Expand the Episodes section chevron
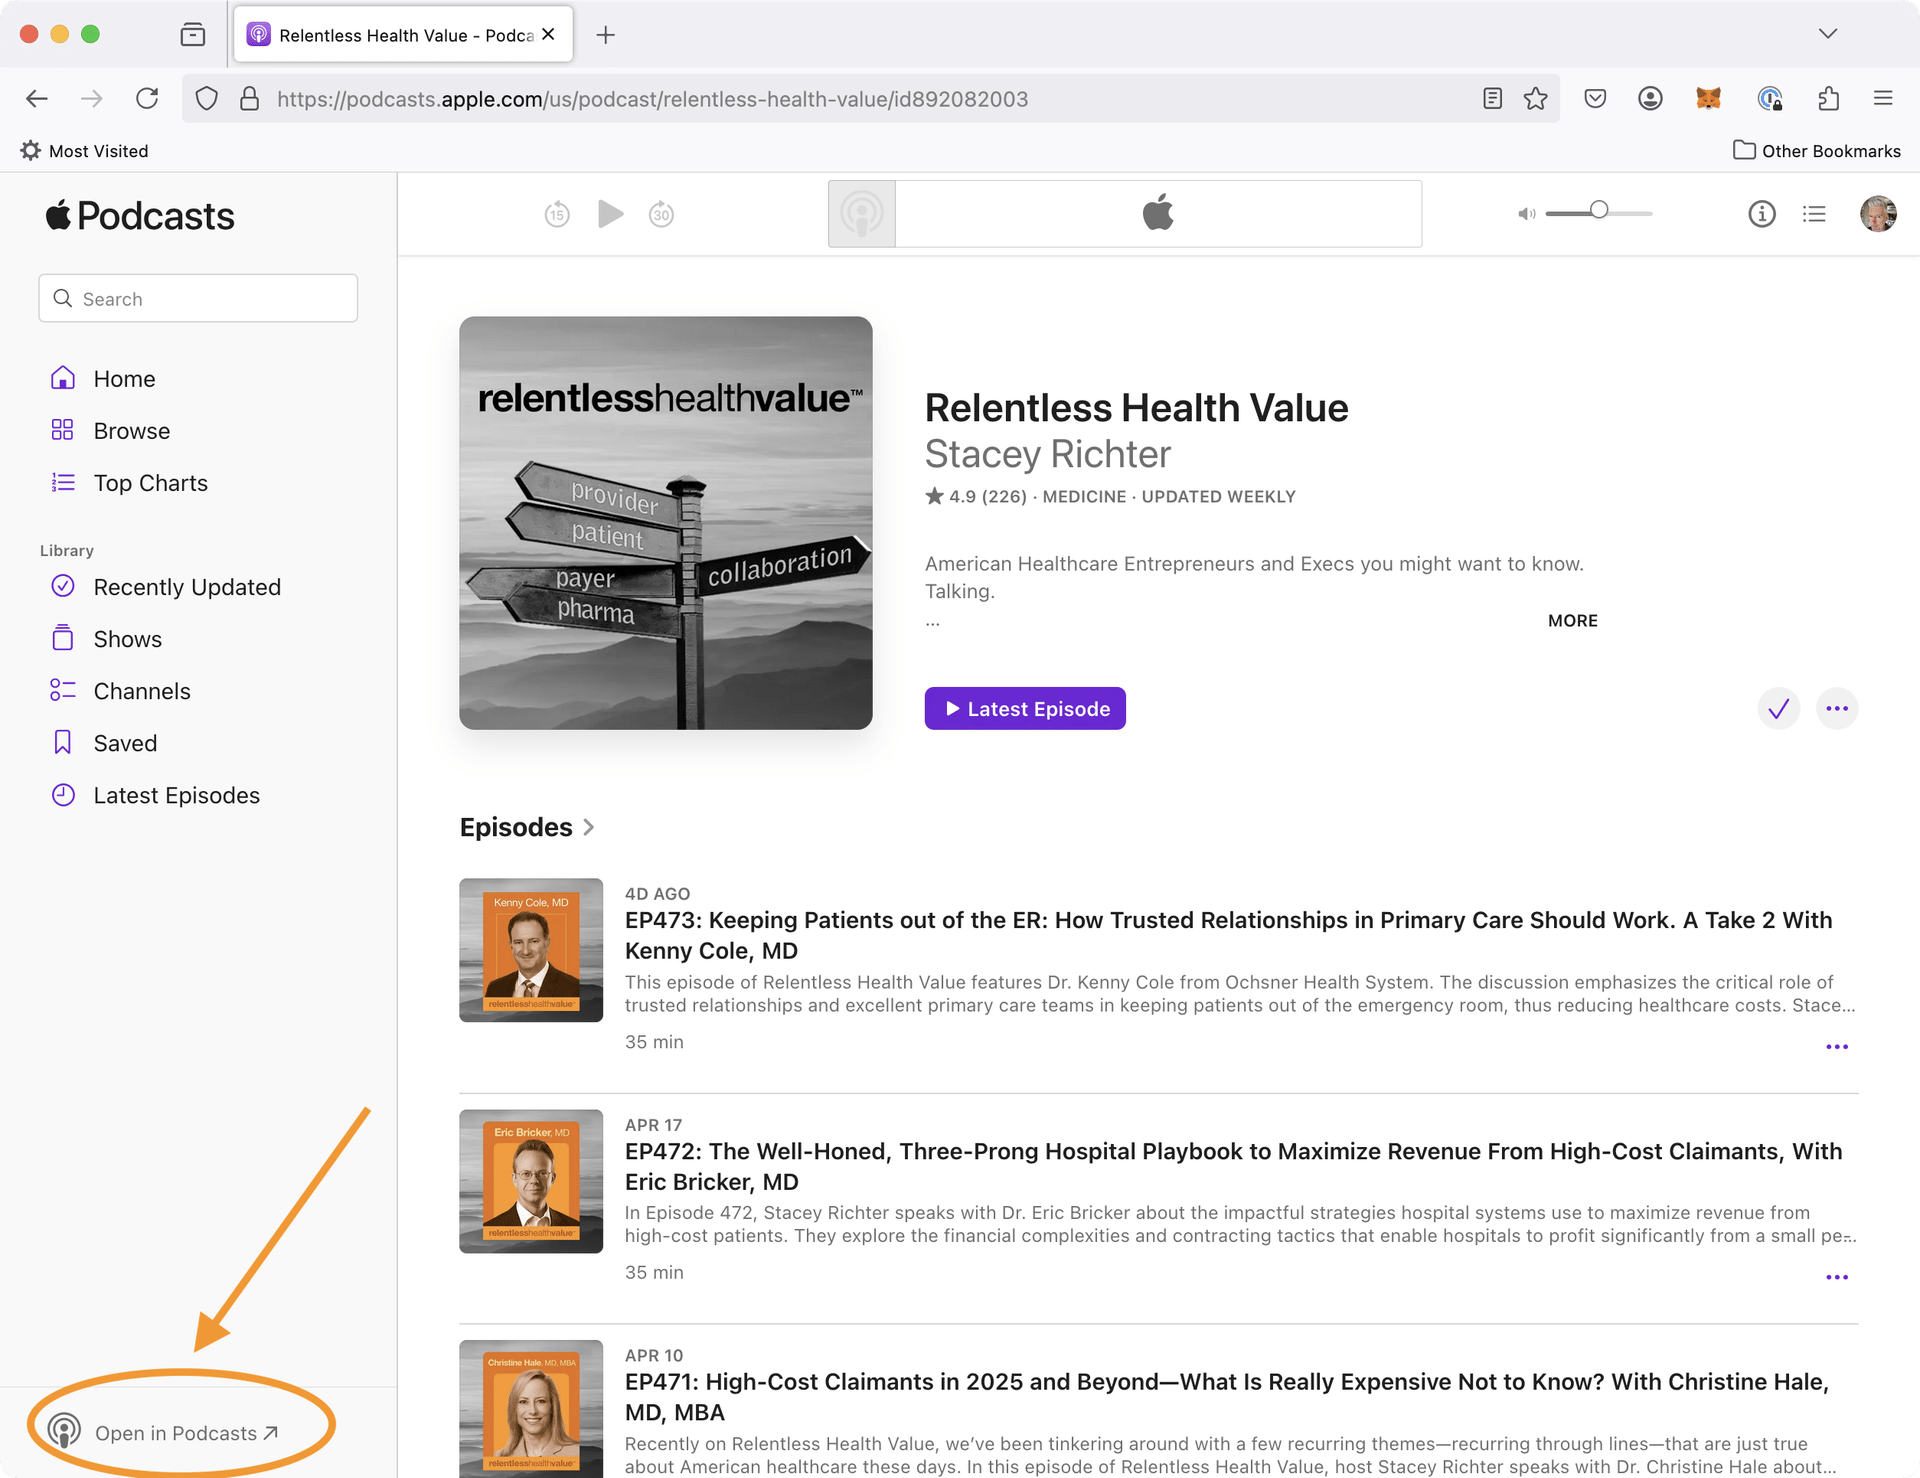The width and height of the screenshot is (1920, 1478). (x=589, y=828)
